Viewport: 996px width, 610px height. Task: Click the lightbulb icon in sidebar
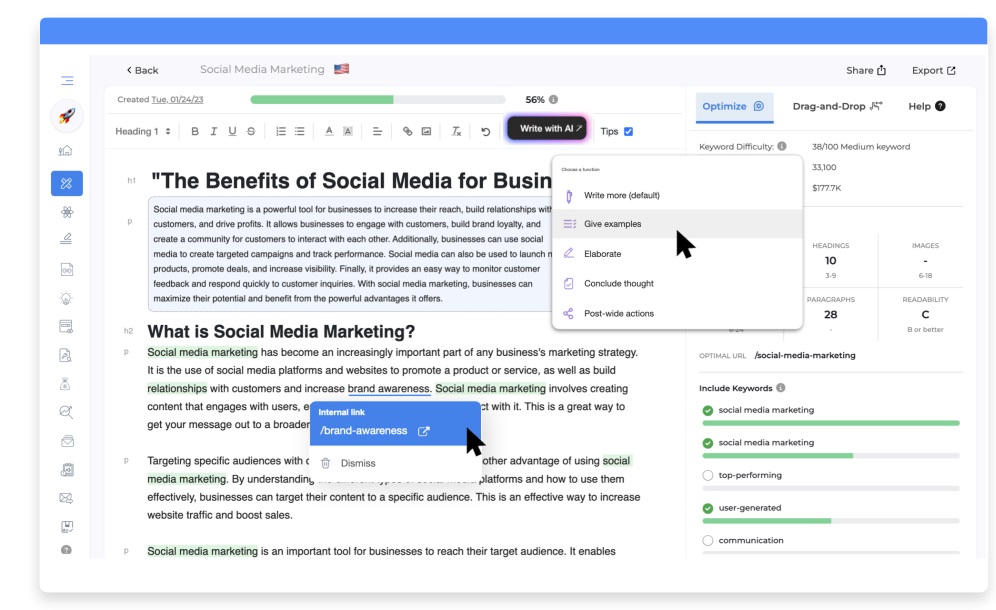pos(66,297)
